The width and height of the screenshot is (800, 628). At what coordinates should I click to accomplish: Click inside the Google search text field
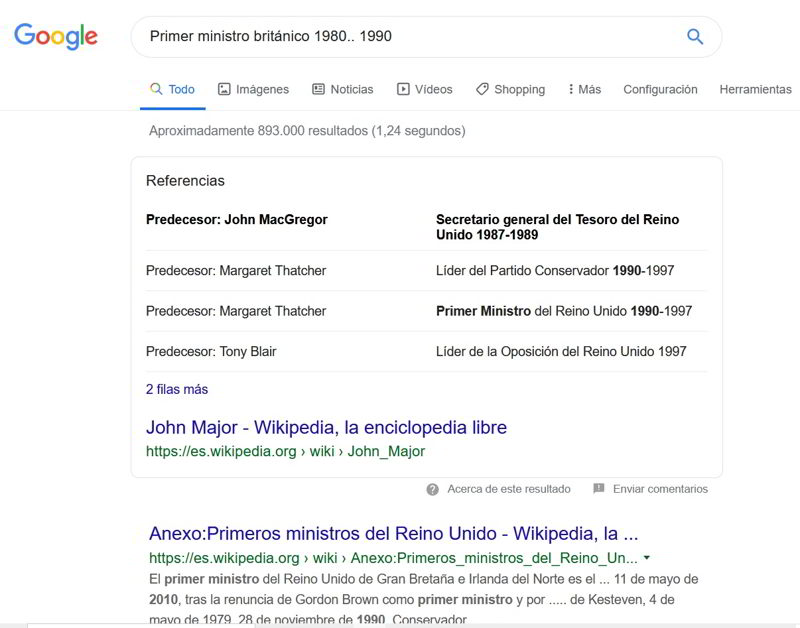tap(400, 37)
